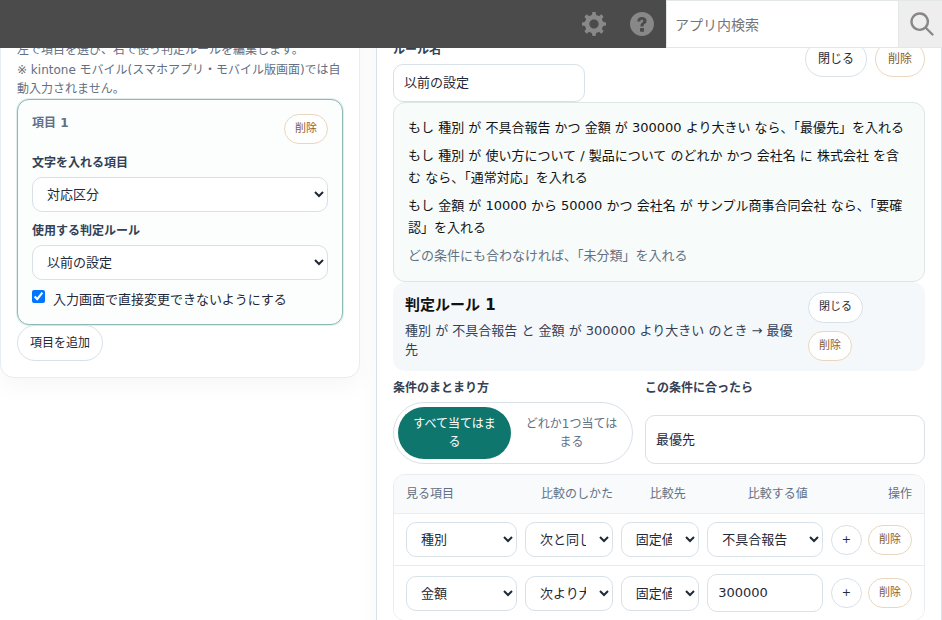Select すべて当てはまる condition grouping
942x620 pixels.
(x=454, y=433)
